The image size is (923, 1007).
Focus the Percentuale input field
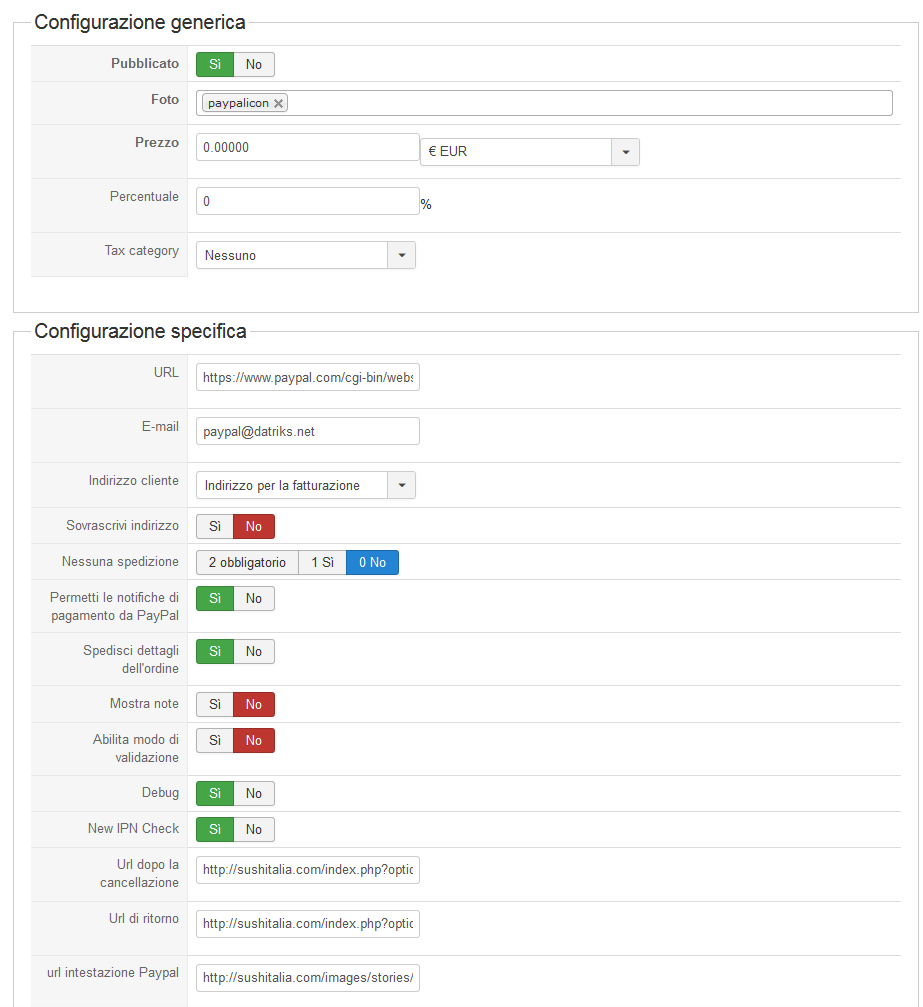(307, 201)
